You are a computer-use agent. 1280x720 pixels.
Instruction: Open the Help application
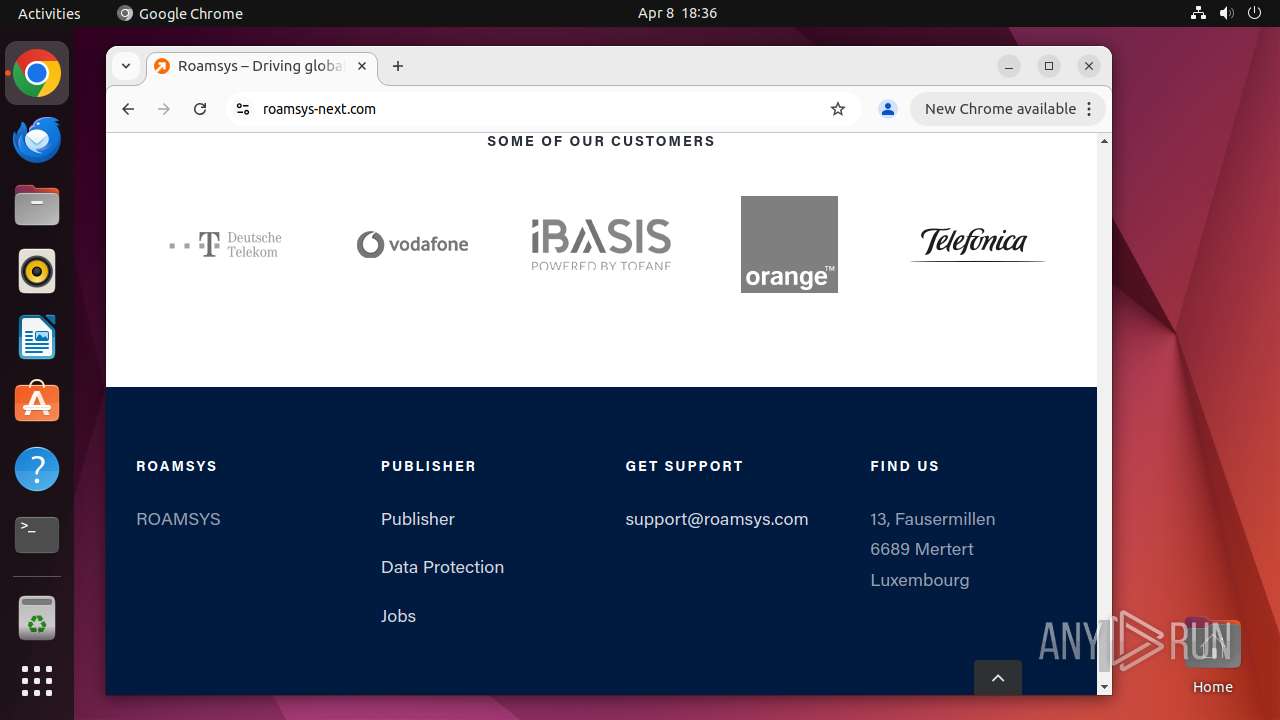coord(37,469)
